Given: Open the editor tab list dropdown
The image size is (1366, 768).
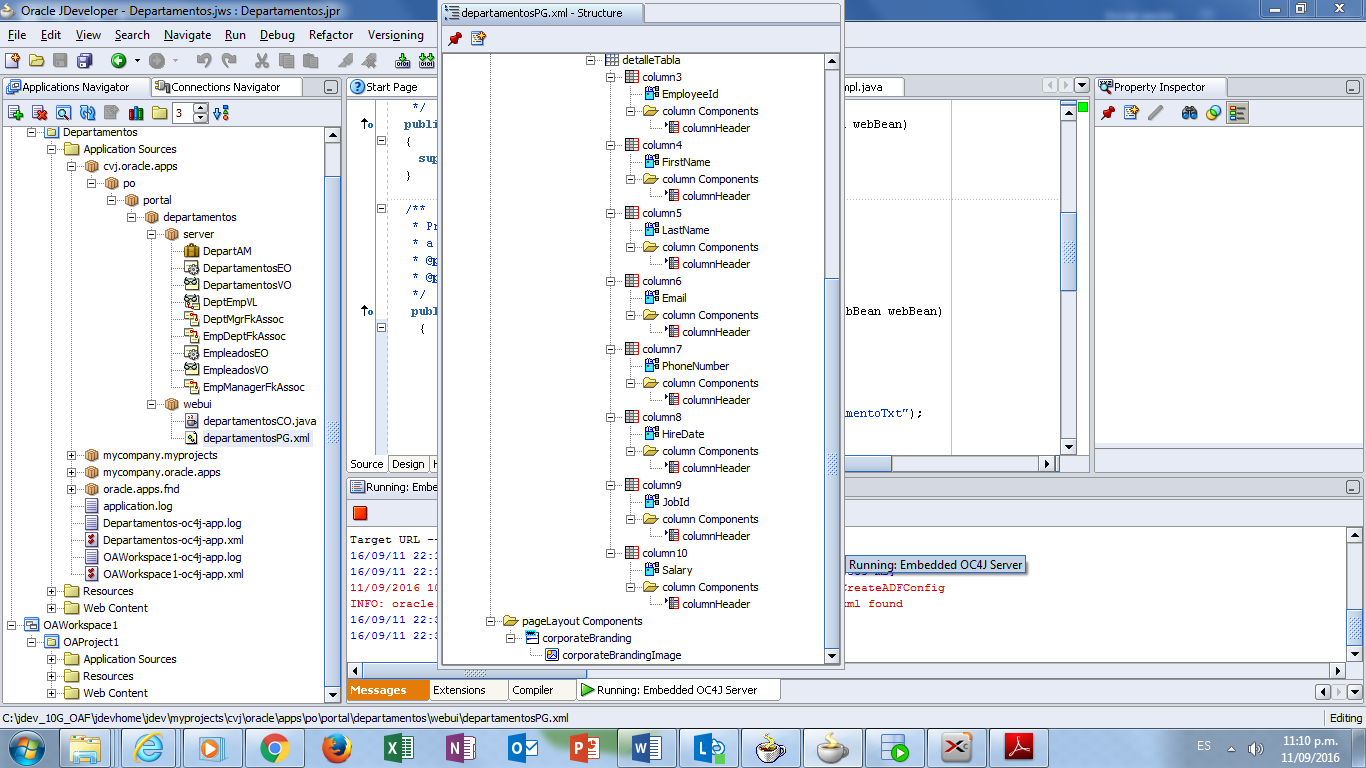Looking at the screenshot, I should click(1081, 86).
